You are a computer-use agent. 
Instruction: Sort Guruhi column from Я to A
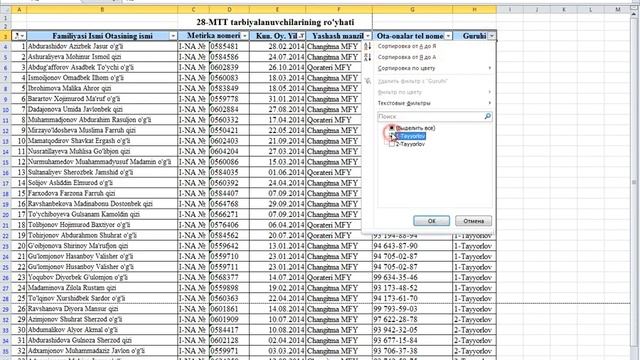pos(407,57)
